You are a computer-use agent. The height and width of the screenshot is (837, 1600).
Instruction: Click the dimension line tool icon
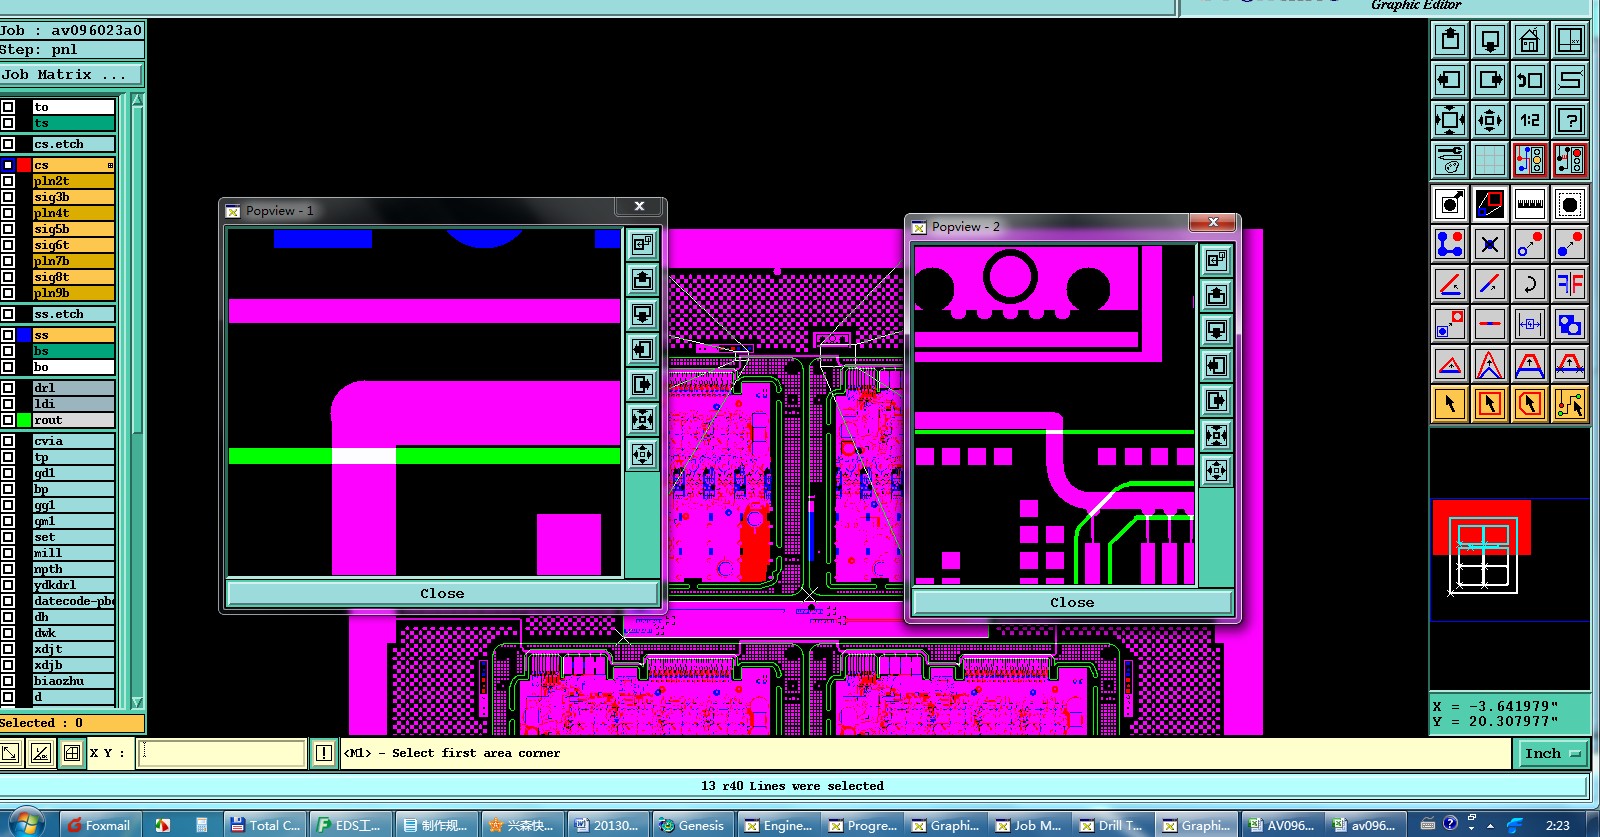1530,324
